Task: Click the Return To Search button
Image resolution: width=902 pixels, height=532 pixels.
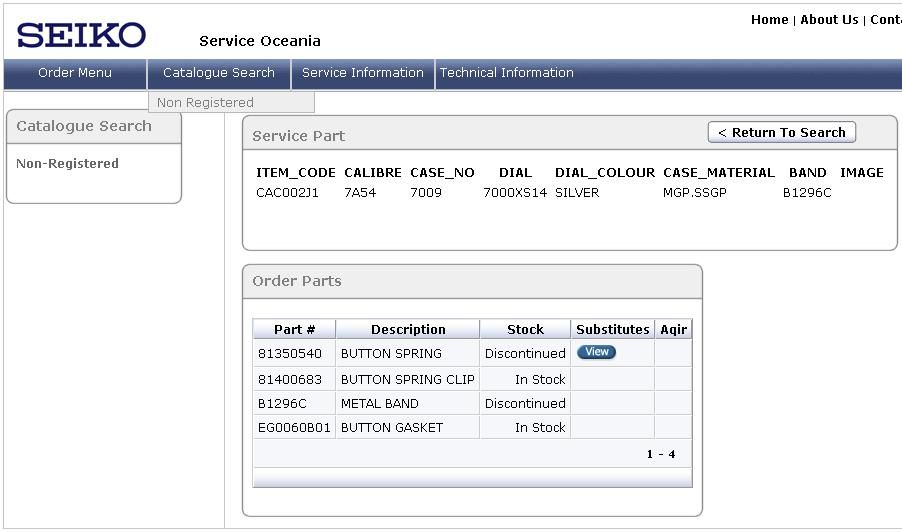Action: [x=781, y=133]
